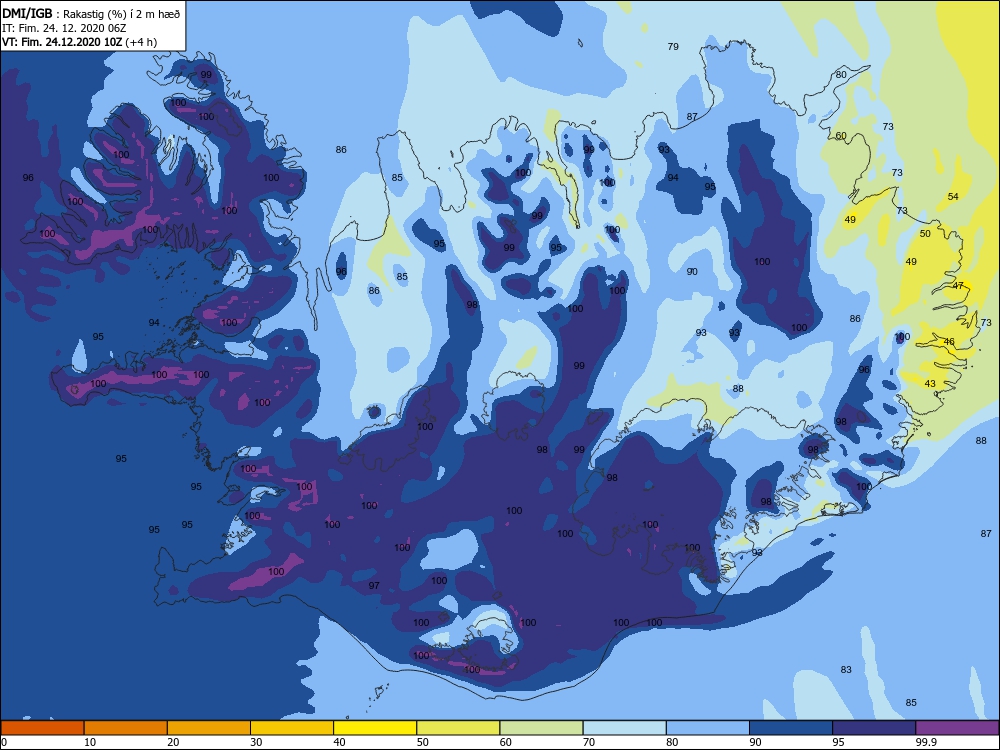Screen dimensions: 1000x750
Task: Select the 20–30 amber legend swatch
Action: pos(209,728)
